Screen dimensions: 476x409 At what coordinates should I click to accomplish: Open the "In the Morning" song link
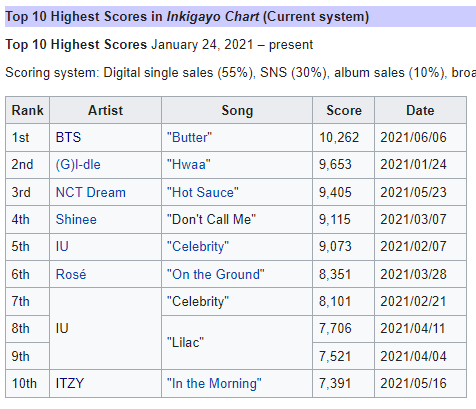coord(214,383)
